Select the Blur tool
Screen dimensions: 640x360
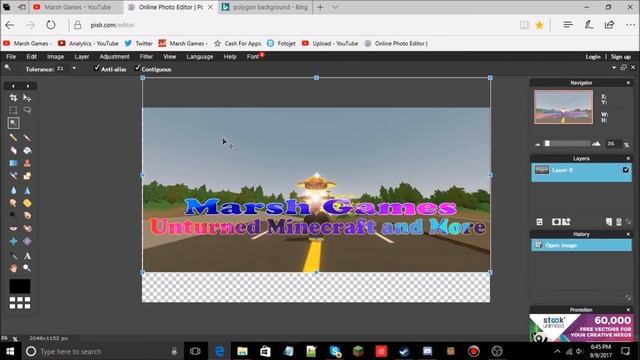pyautogui.click(x=13, y=190)
